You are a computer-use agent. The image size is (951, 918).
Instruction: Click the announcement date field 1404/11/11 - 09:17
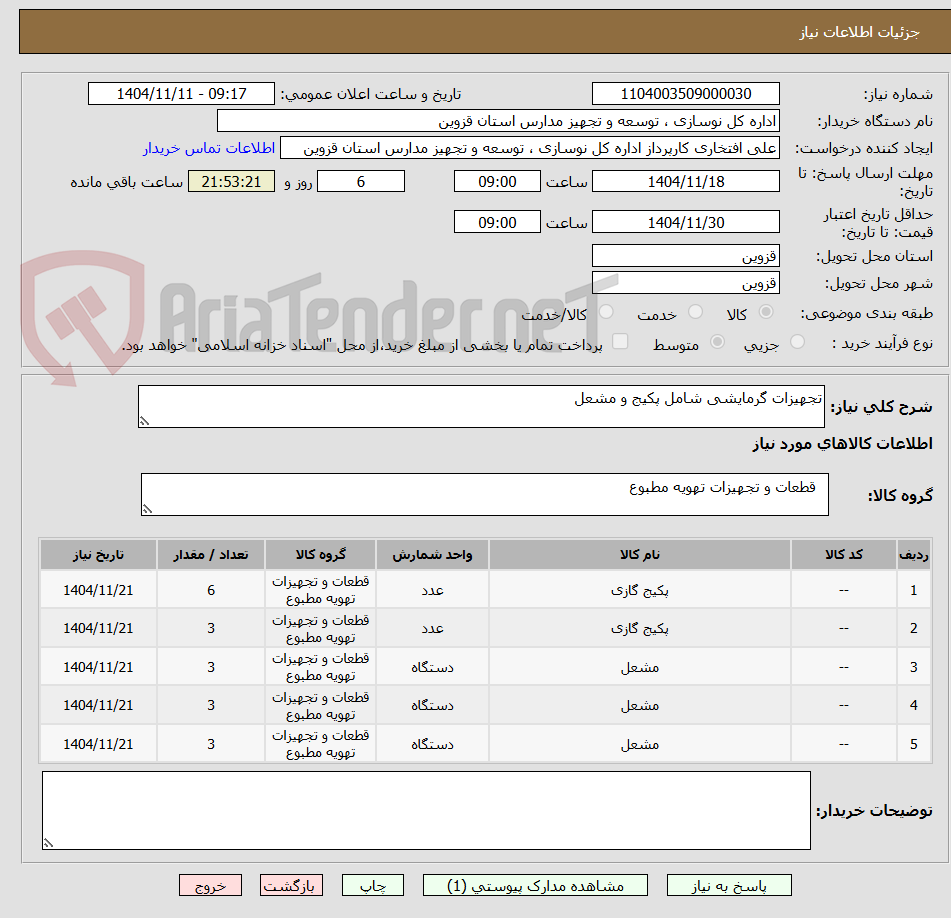click(181, 94)
